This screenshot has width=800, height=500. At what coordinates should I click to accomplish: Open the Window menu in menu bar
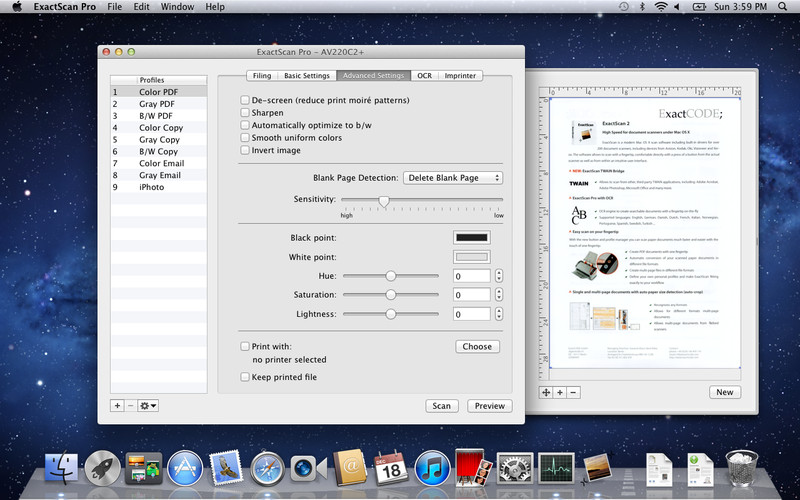click(x=177, y=7)
